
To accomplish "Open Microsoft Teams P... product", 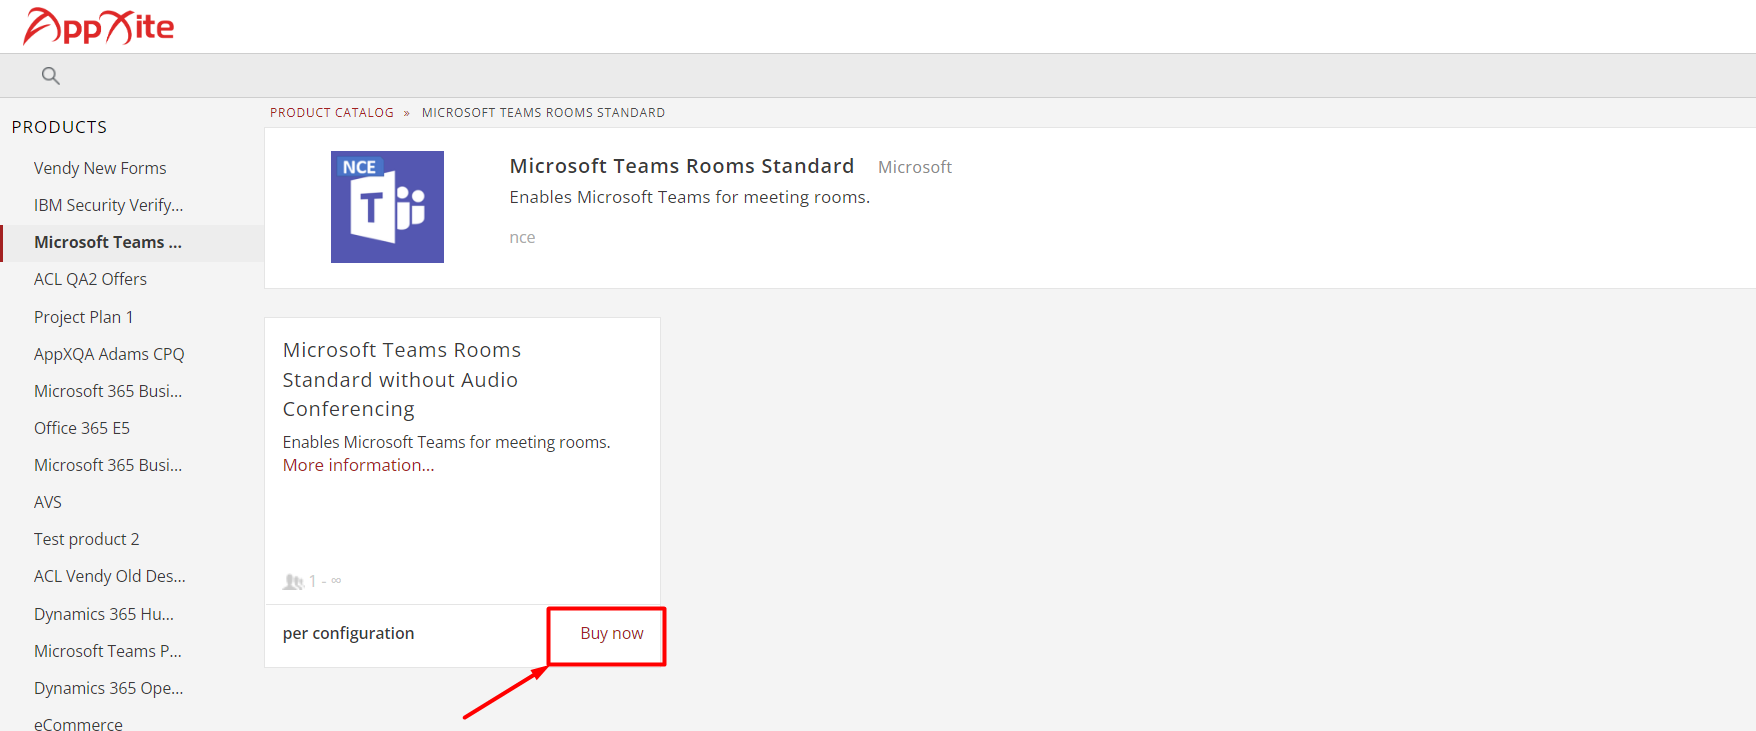I will 108,651.
